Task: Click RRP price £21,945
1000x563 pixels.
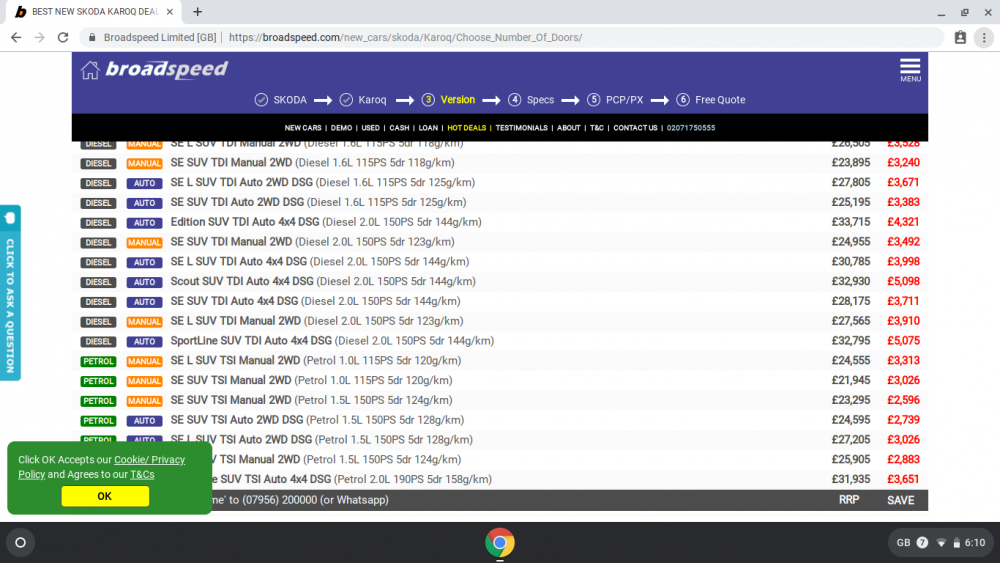Action: coord(851,381)
